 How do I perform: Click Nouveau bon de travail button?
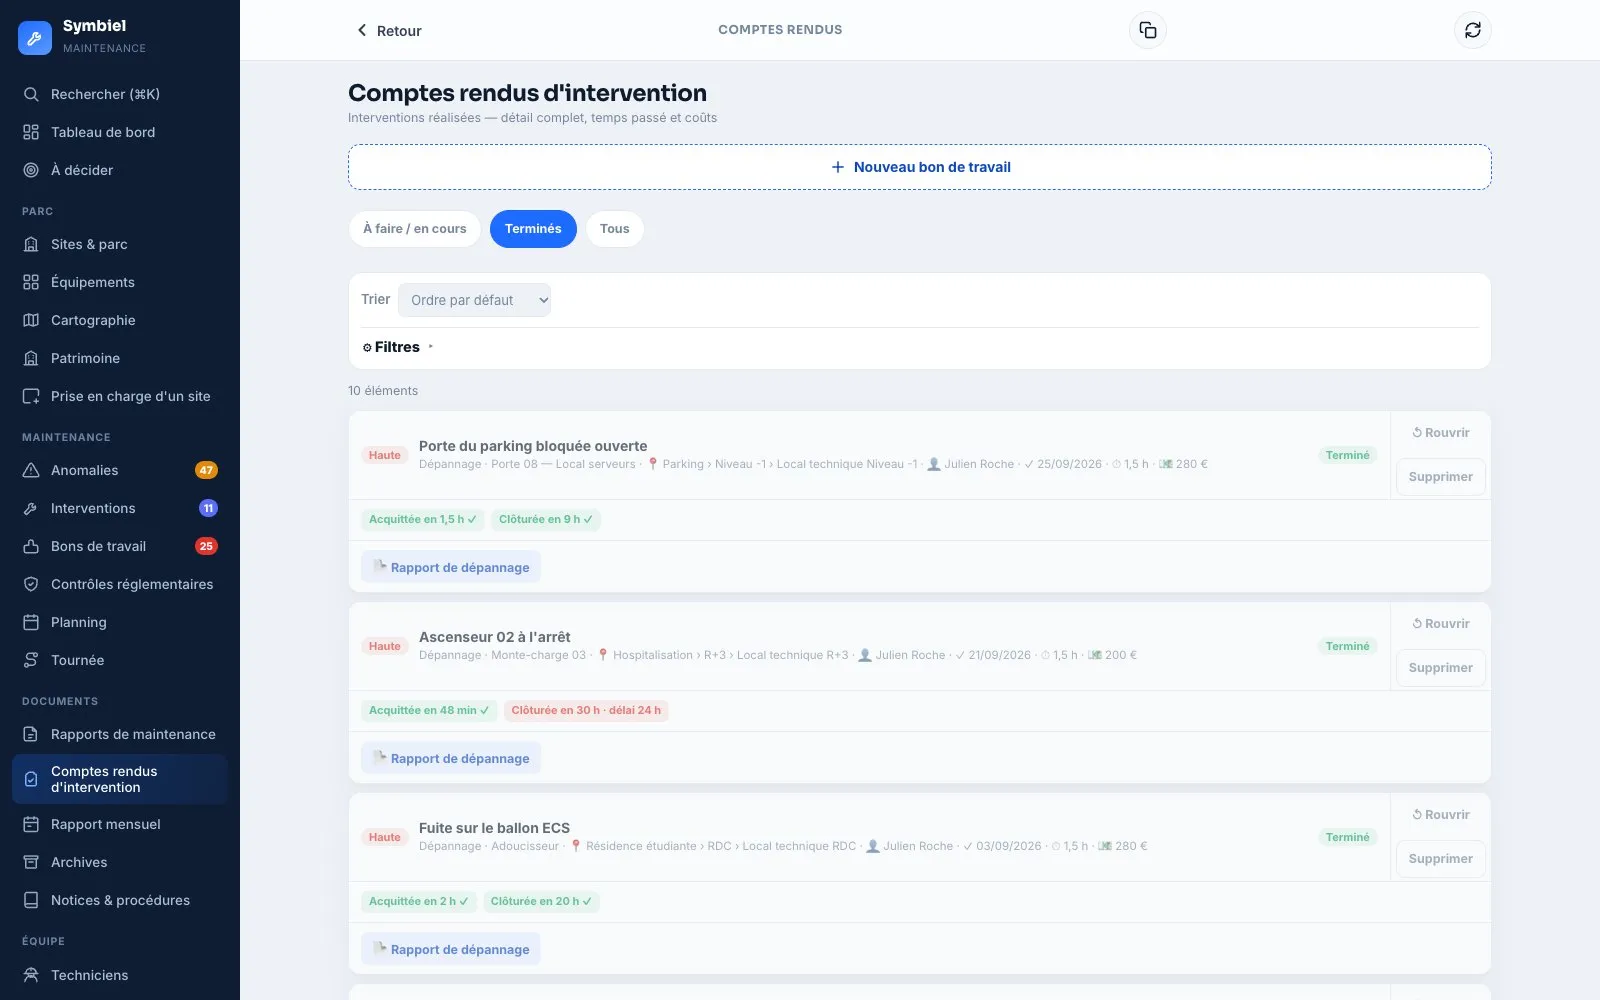click(920, 167)
